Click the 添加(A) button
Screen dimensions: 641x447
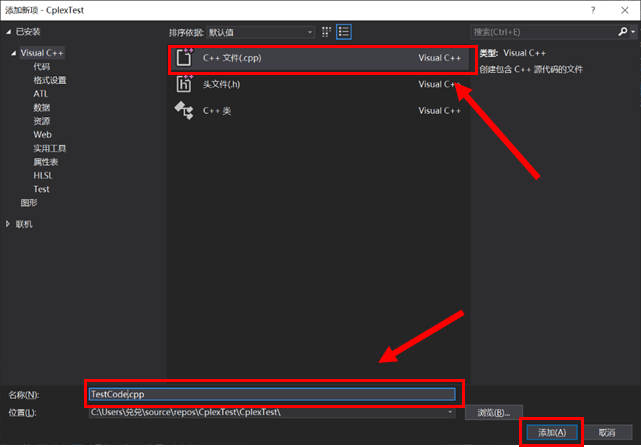[x=552, y=432]
